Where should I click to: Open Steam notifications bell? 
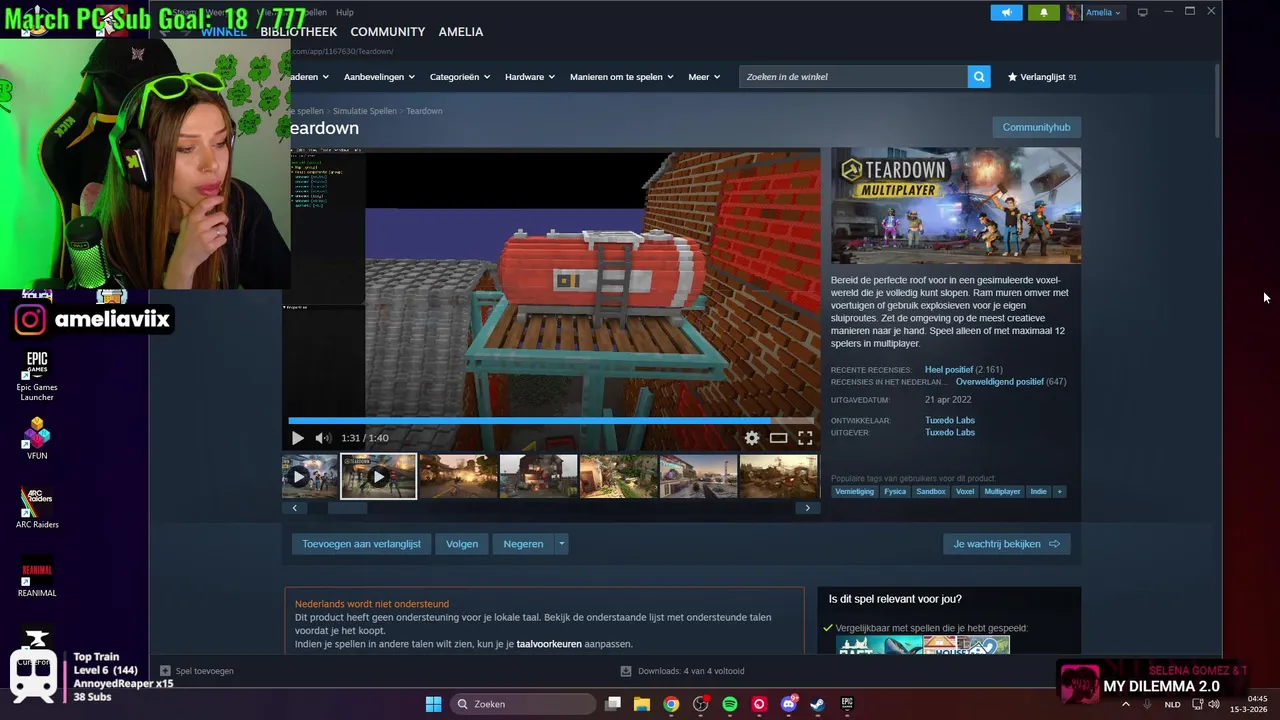pos(1043,12)
